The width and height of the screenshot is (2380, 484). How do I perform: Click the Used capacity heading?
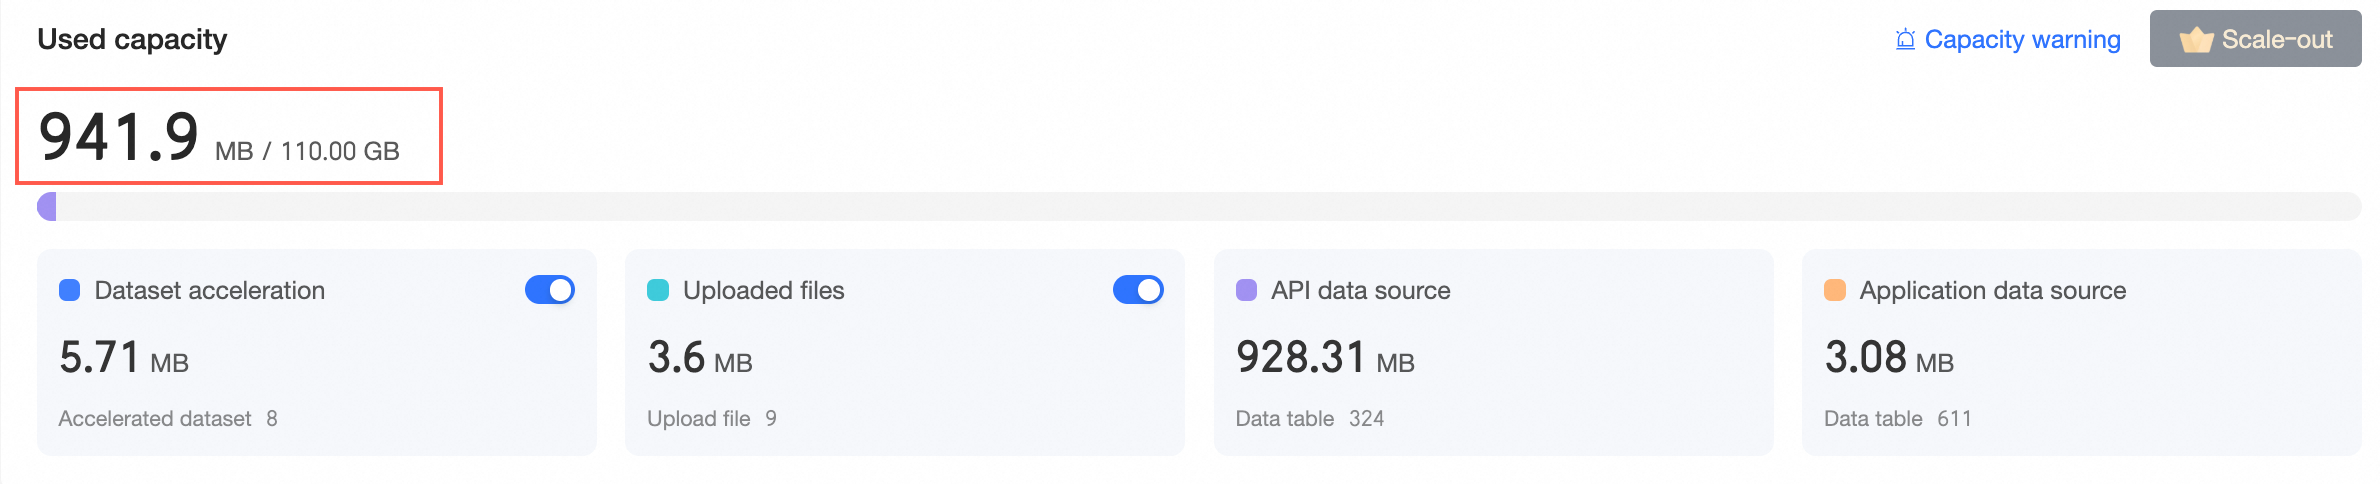coord(132,40)
